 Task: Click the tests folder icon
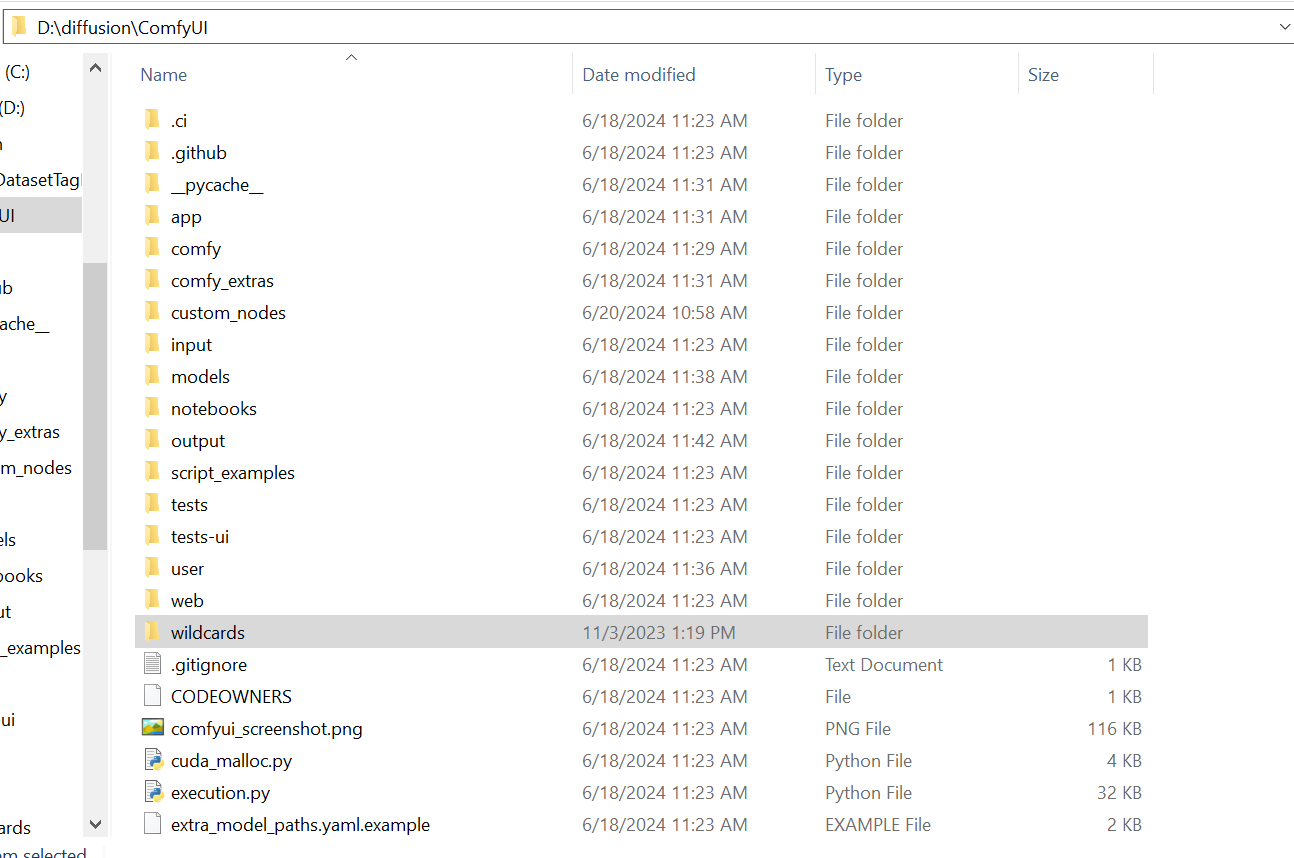pos(152,504)
